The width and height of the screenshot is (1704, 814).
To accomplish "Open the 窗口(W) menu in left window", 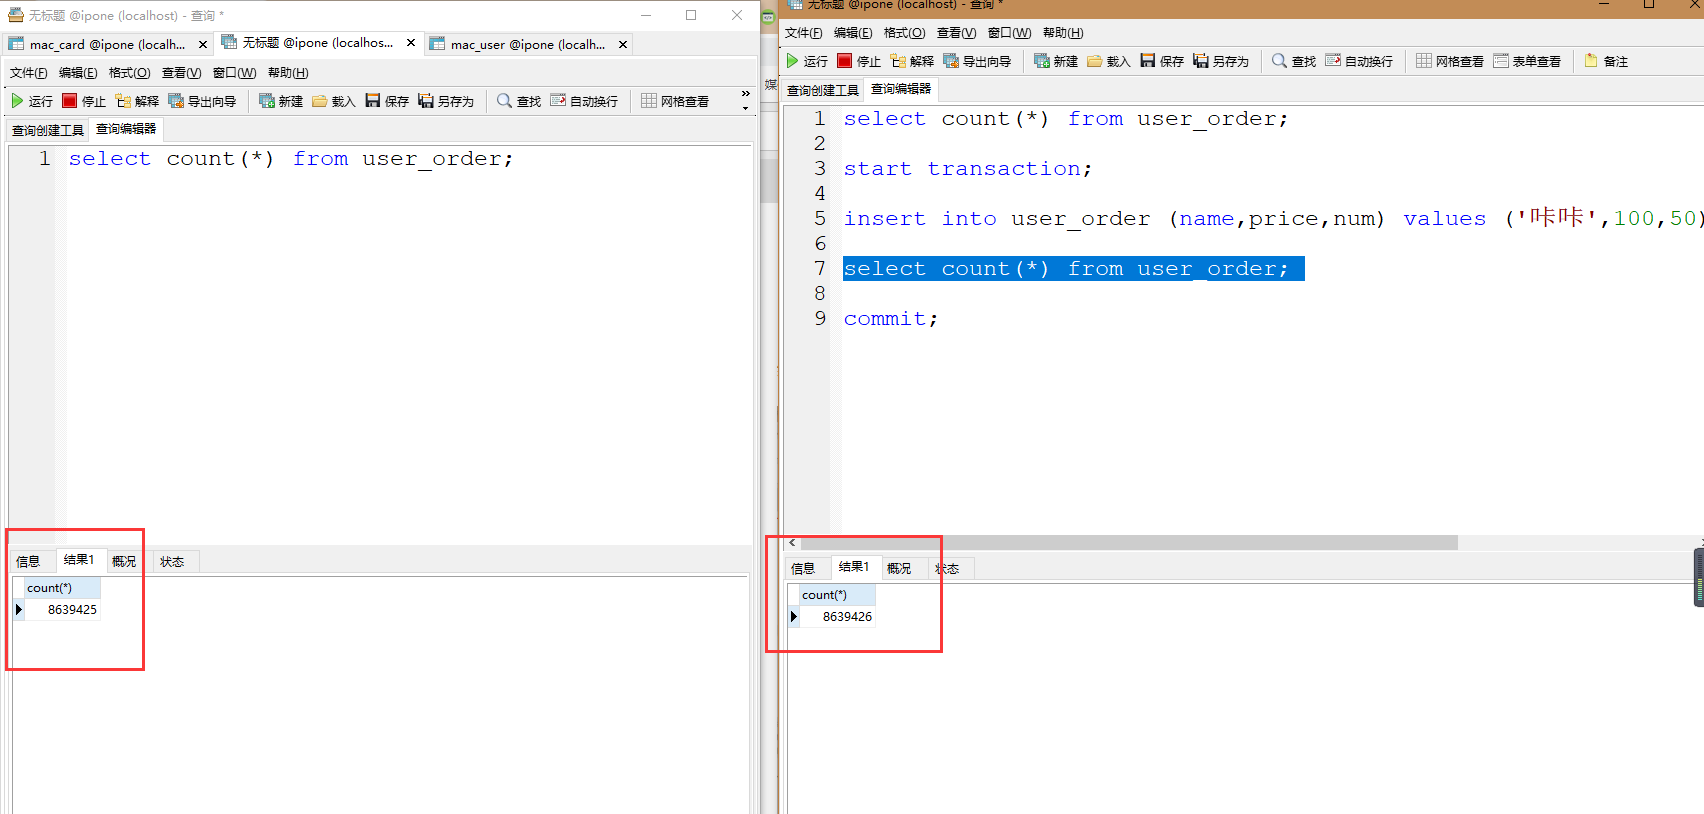I will click(235, 73).
